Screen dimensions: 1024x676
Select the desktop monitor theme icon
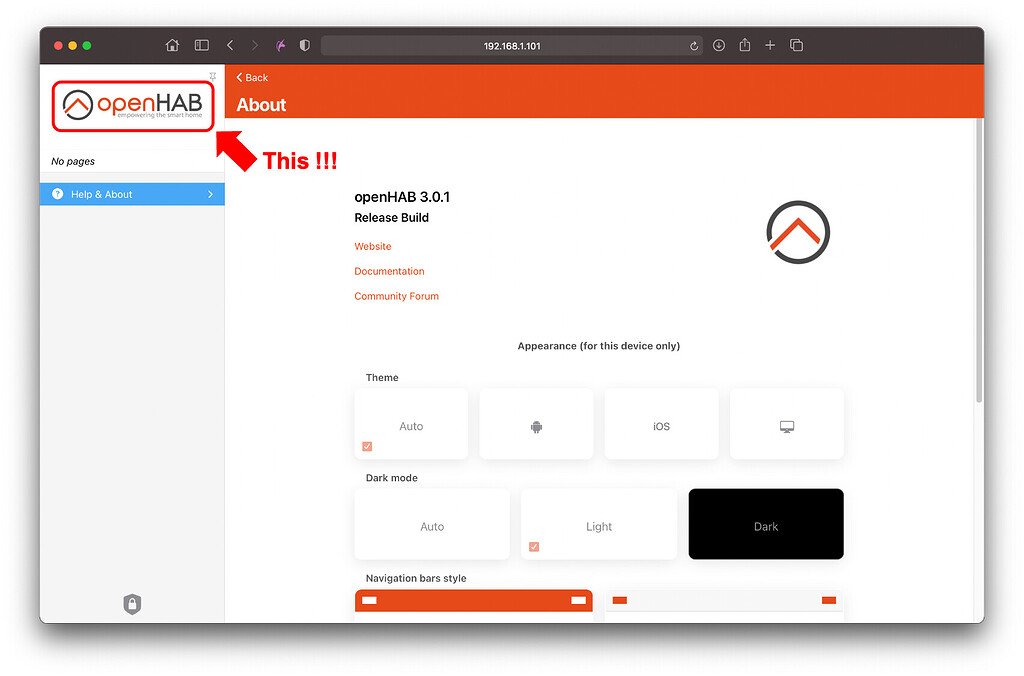786,425
